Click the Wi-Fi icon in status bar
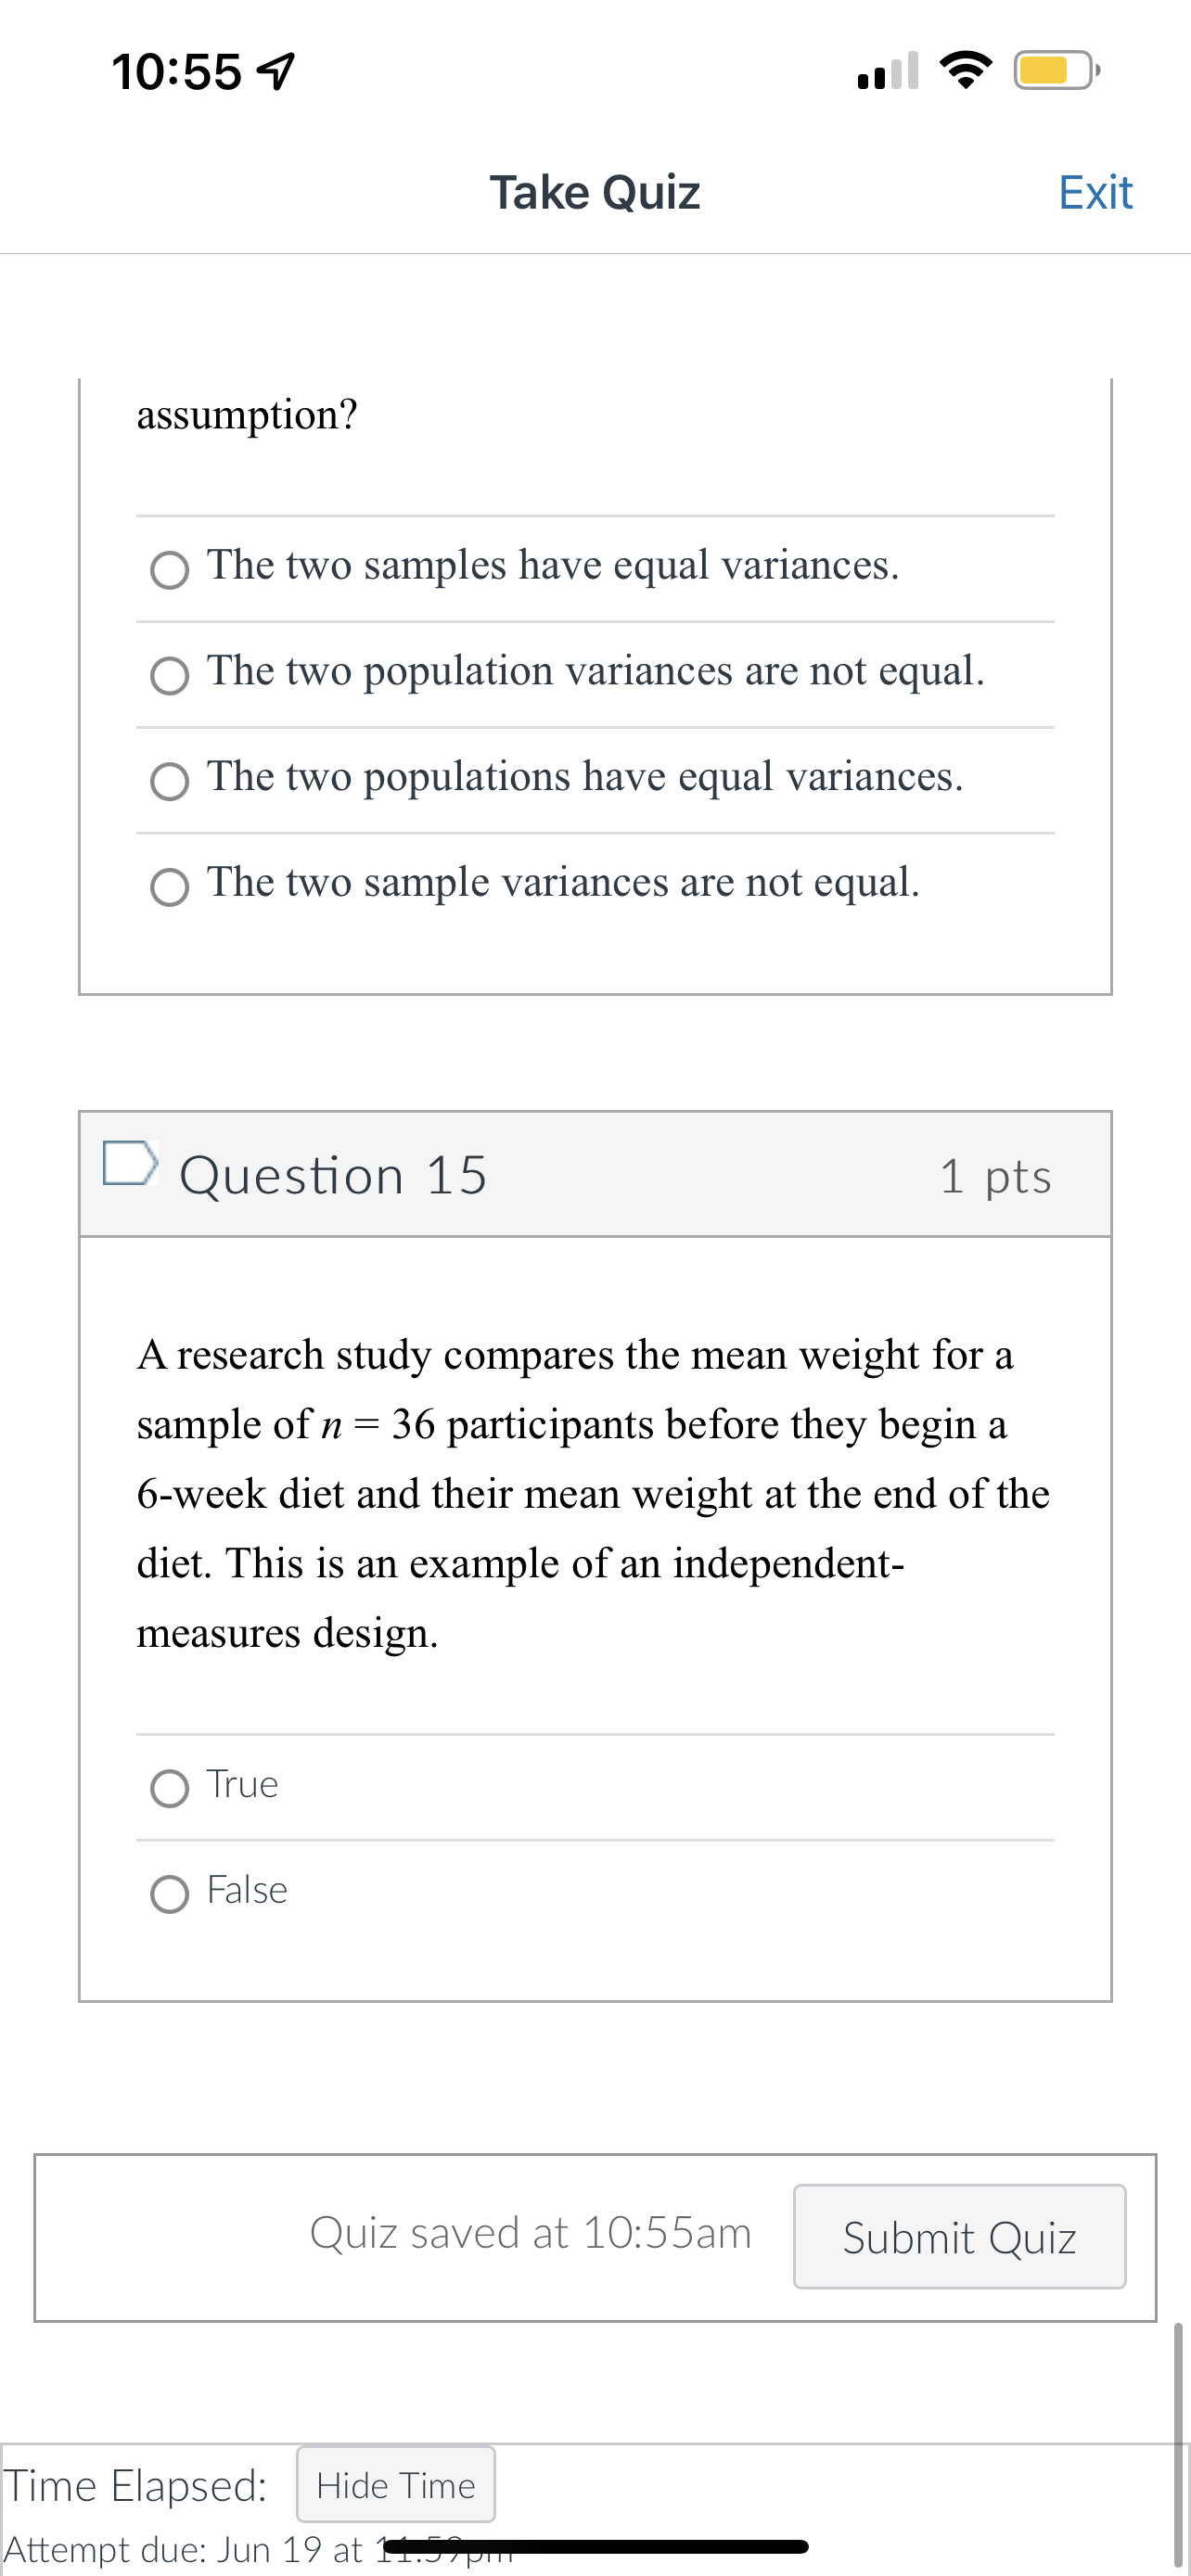1191x2576 pixels. pos(966,70)
